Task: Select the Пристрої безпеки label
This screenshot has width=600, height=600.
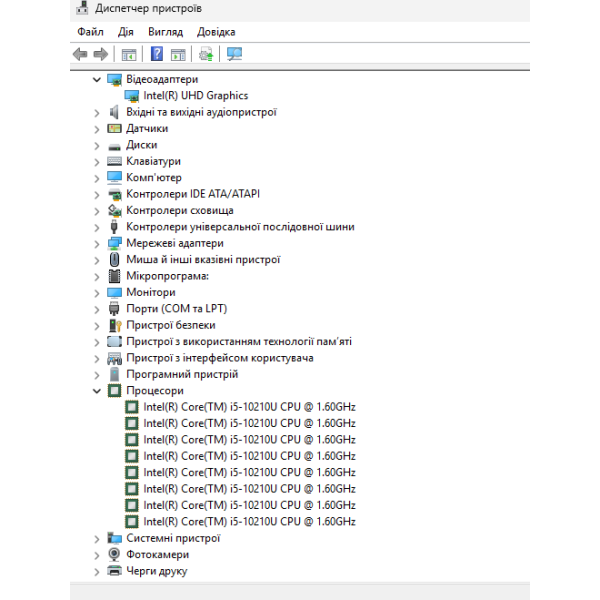Action: pyautogui.click(x=171, y=325)
